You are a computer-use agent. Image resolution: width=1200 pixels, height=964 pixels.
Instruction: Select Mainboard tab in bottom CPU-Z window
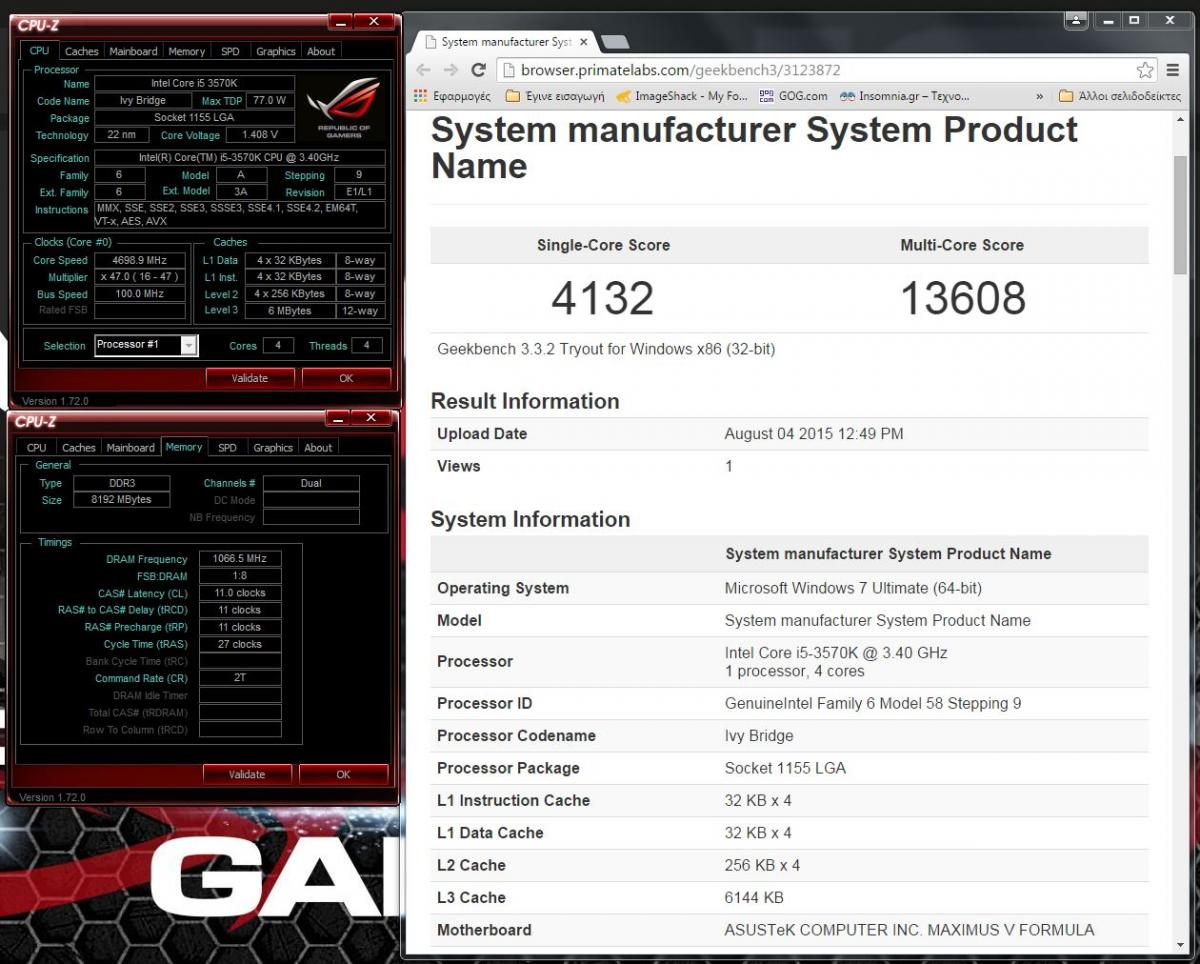[131, 447]
